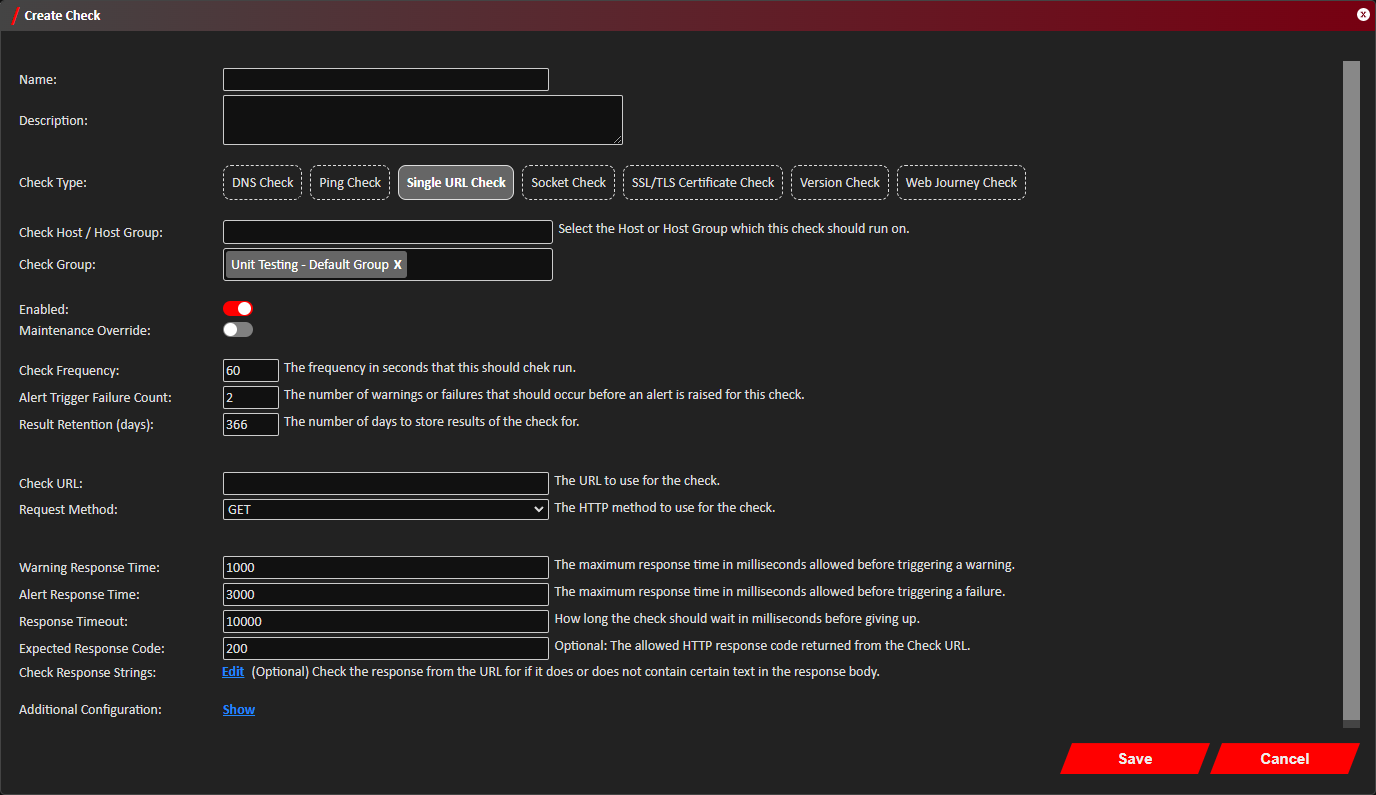
Task: Select the Single URL Check type
Action: click(x=456, y=183)
